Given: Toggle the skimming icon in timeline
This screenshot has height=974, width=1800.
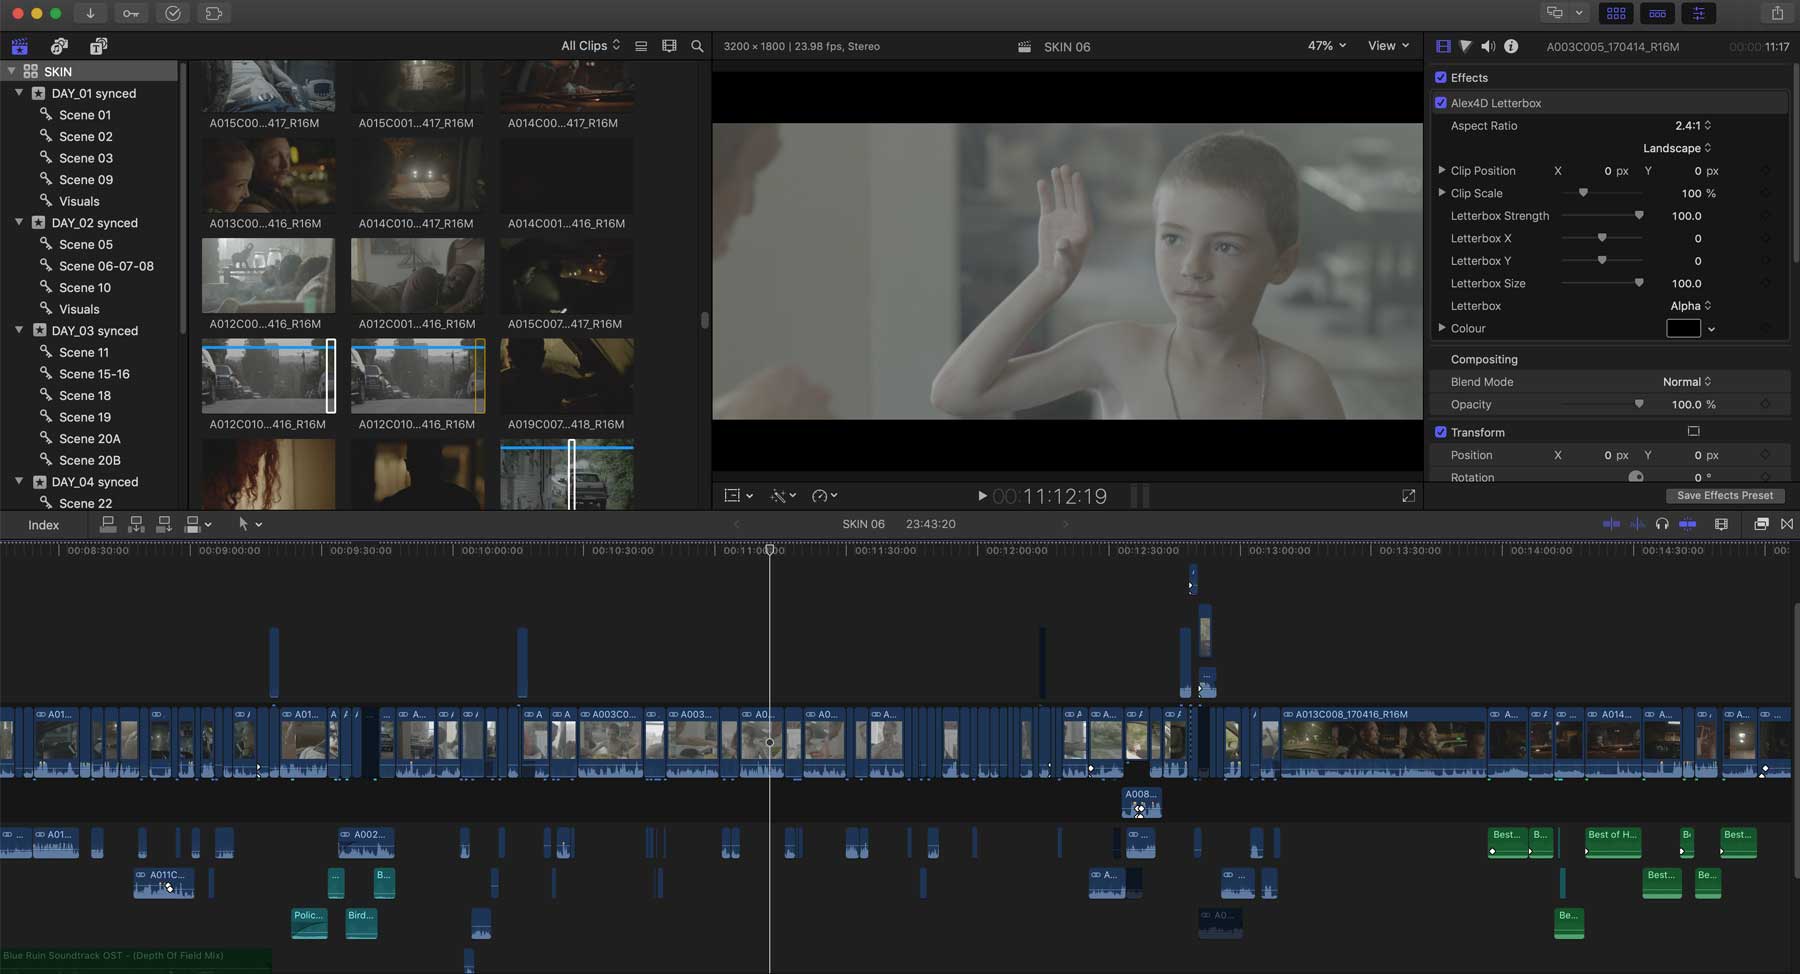Looking at the screenshot, I should (x=1611, y=524).
